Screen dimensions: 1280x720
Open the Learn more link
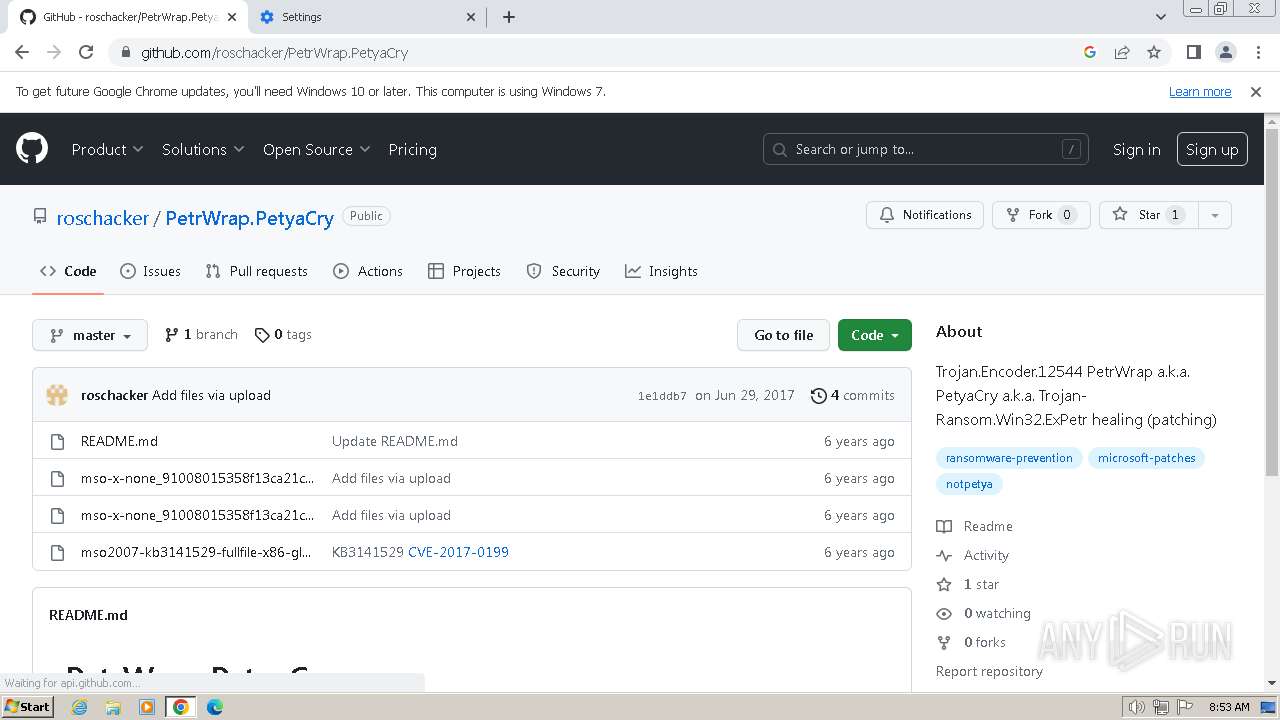1200,91
